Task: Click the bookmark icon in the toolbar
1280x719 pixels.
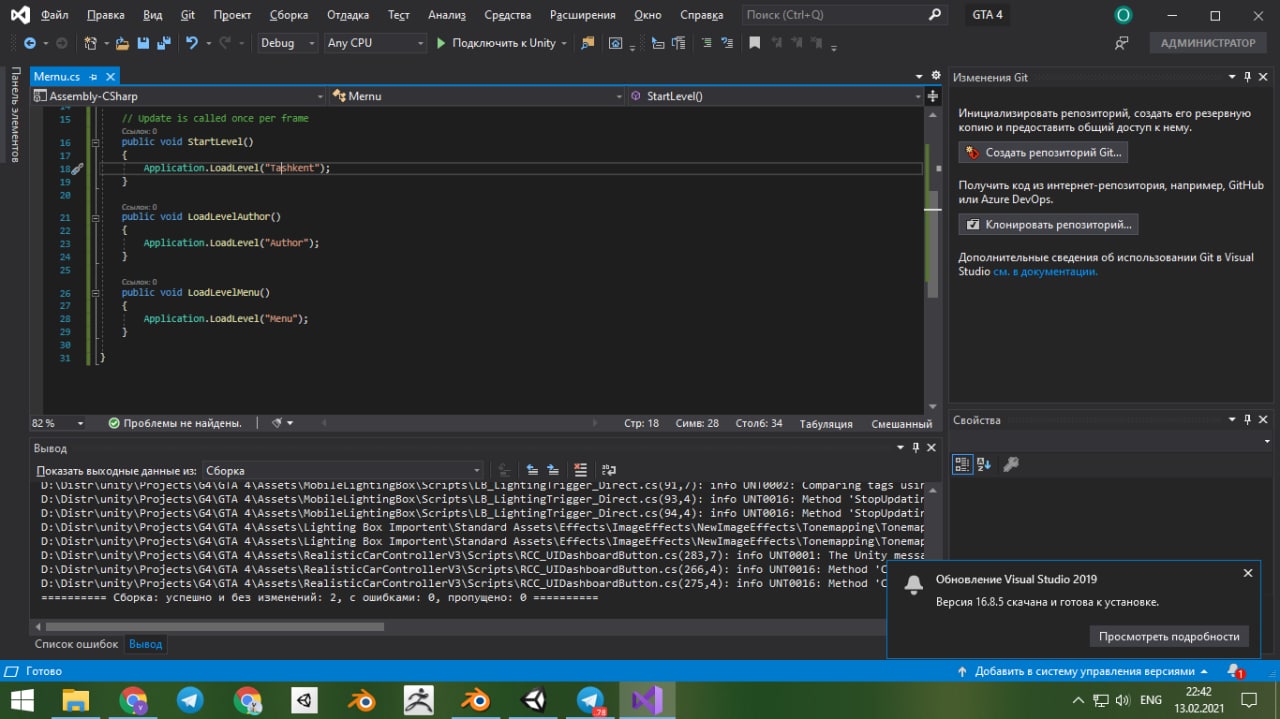Action: pyautogui.click(x=755, y=43)
